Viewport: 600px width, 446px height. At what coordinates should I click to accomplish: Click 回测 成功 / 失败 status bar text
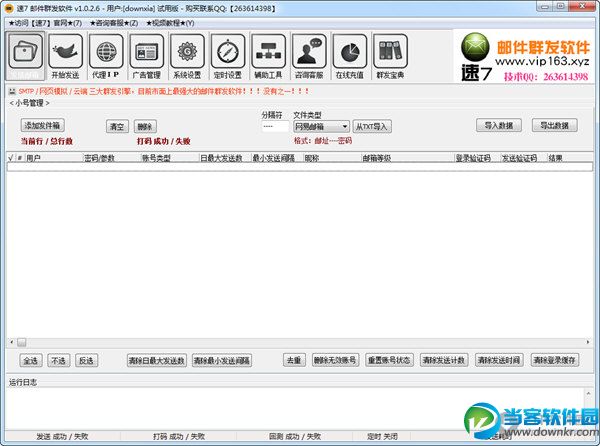(295, 436)
